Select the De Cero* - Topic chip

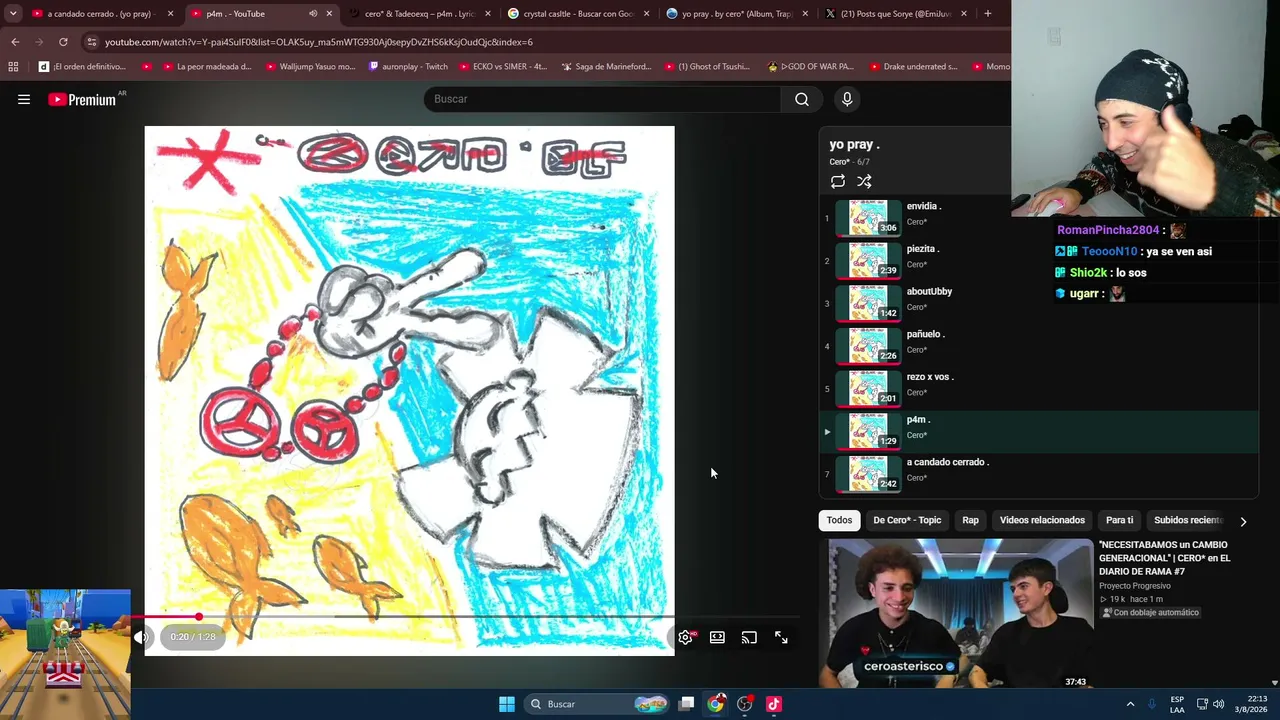click(x=907, y=520)
